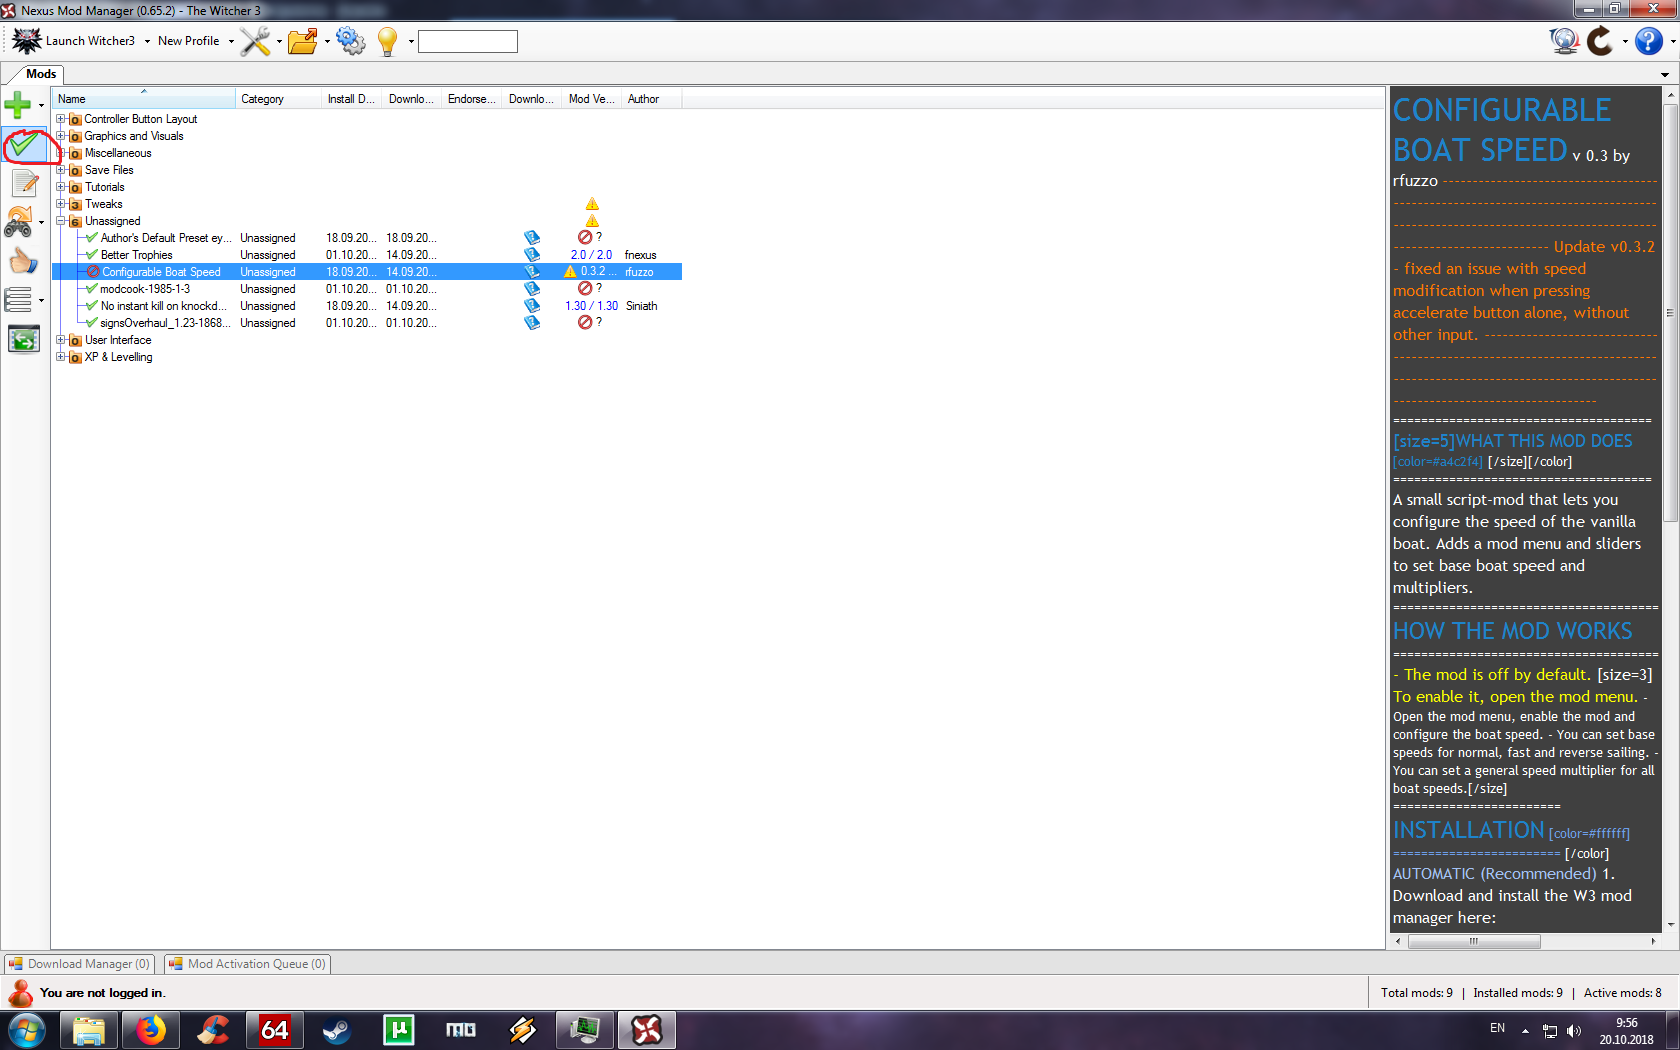Image resolution: width=1680 pixels, height=1050 pixels.
Task: Click the book icon in modcook-1985-1-3 row
Action: [x=532, y=289]
